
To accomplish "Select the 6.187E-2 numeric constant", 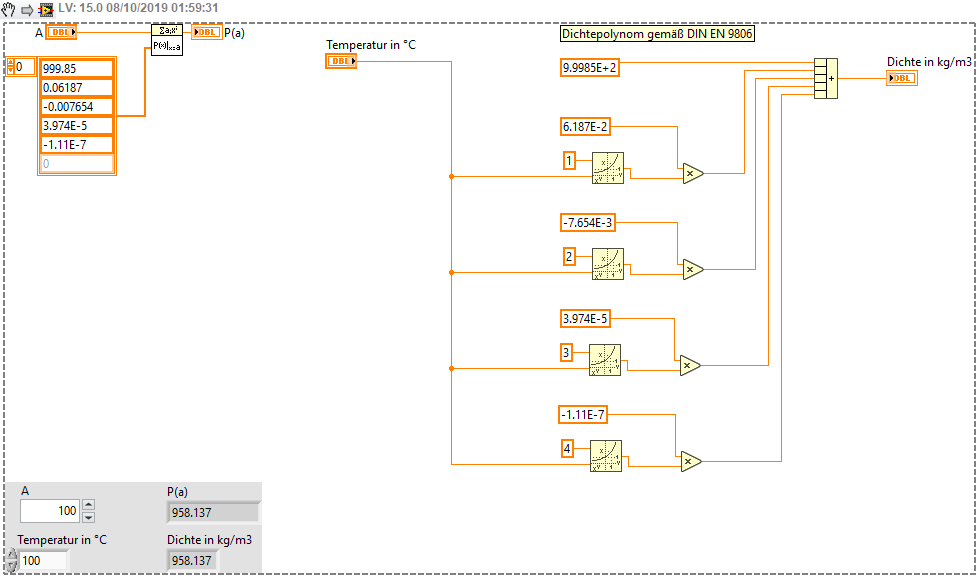I will [585, 127].
